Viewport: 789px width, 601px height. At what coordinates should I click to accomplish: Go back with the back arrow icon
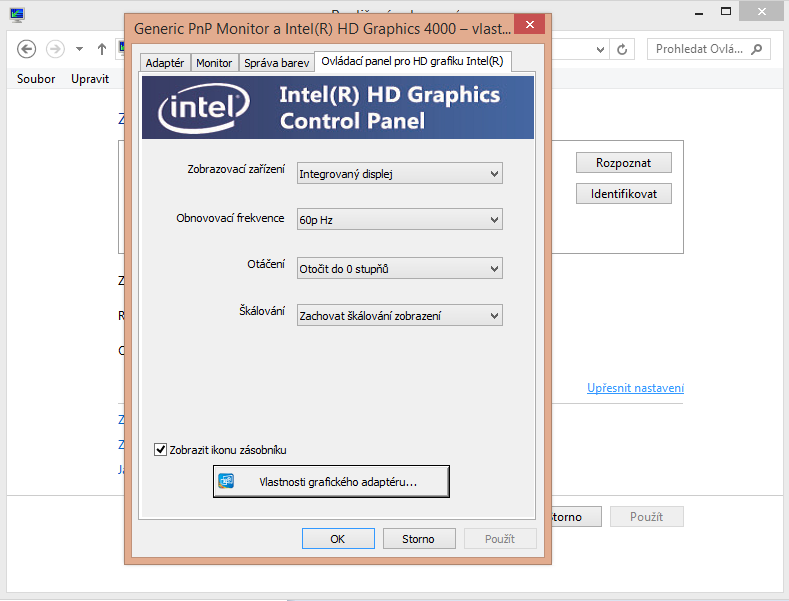point(26,49)
